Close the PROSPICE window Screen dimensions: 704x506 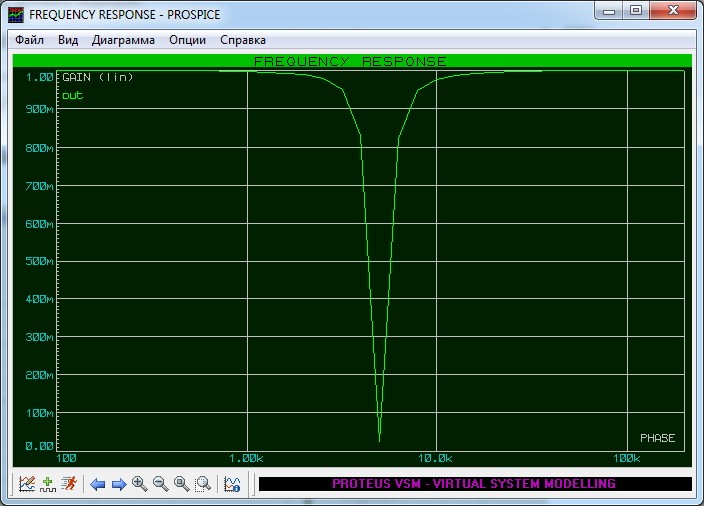pyautogui.click(x=673, y=11)
